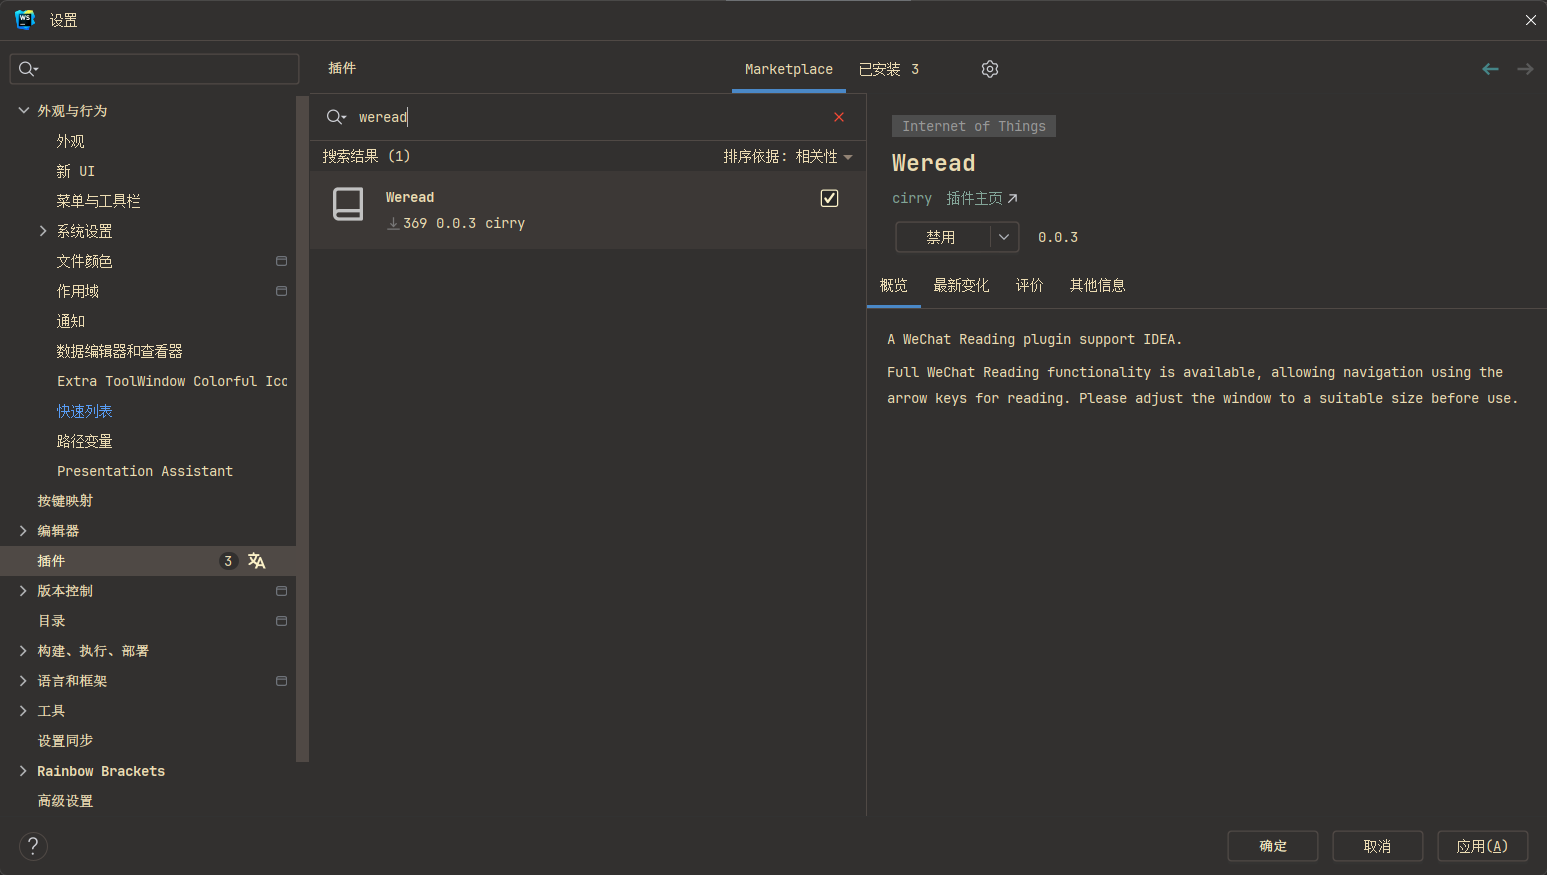Open the 禁用 button dropdown arrow
The height and width of the screenshot is (875, 1547).
[1004, 237]
